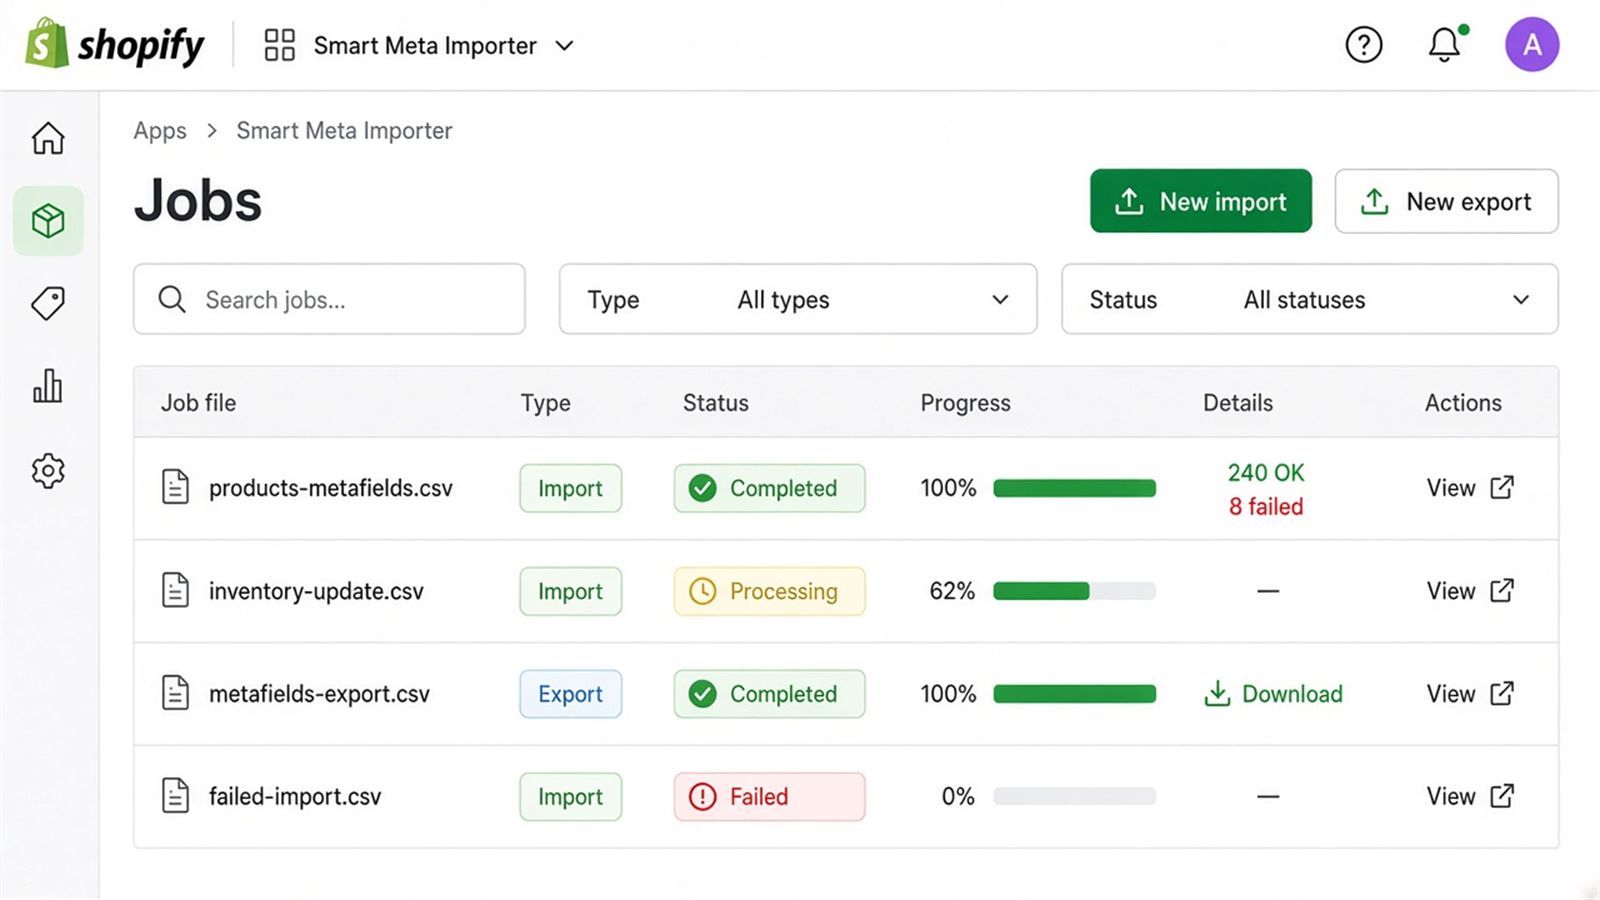
Task: Click the Shopify logo
Action: coord(115,44)
